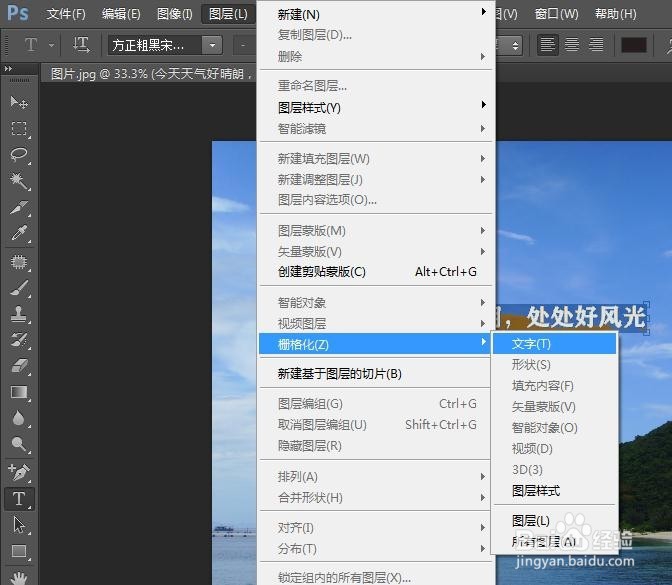Select the Rectangular Marquee tool
The height and width of the screenshot is (585, 672).
(x=19, y=129)
